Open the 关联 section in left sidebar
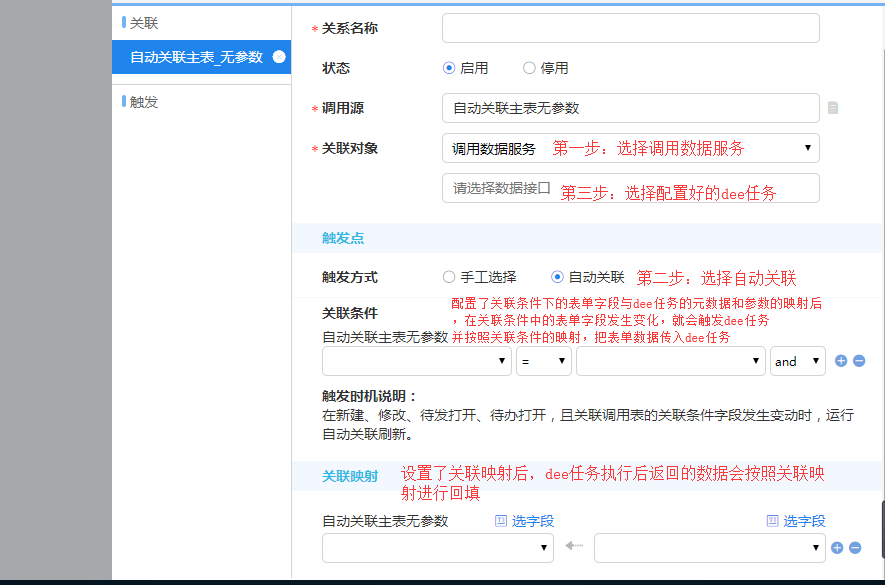 [x=144, y=22]
